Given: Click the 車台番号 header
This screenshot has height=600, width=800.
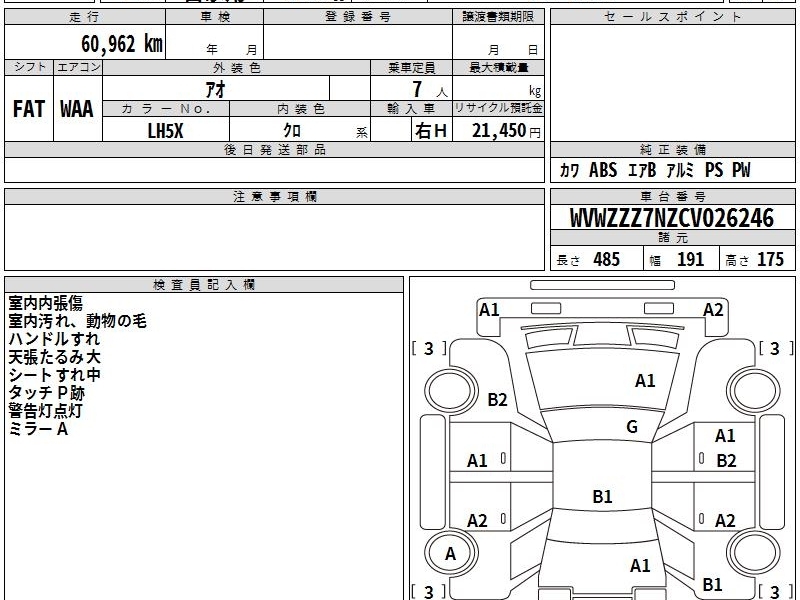Looking at the screenshot, I should (x=672, y=196).
